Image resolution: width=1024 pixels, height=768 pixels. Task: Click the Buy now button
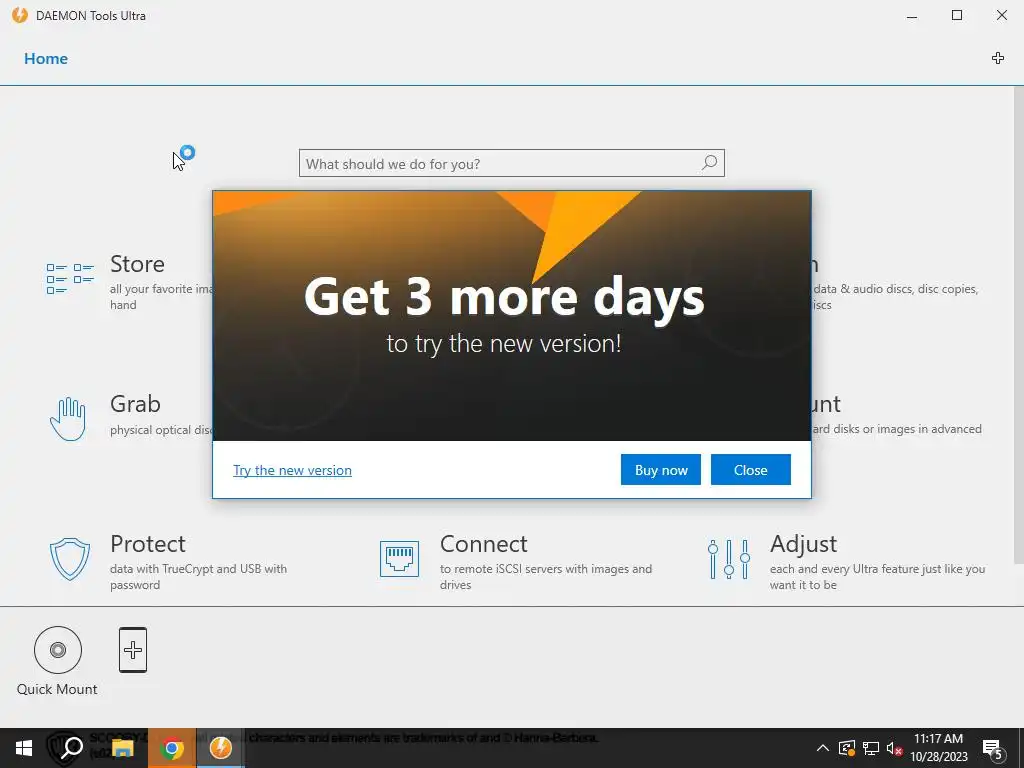(x=661, y=470)
